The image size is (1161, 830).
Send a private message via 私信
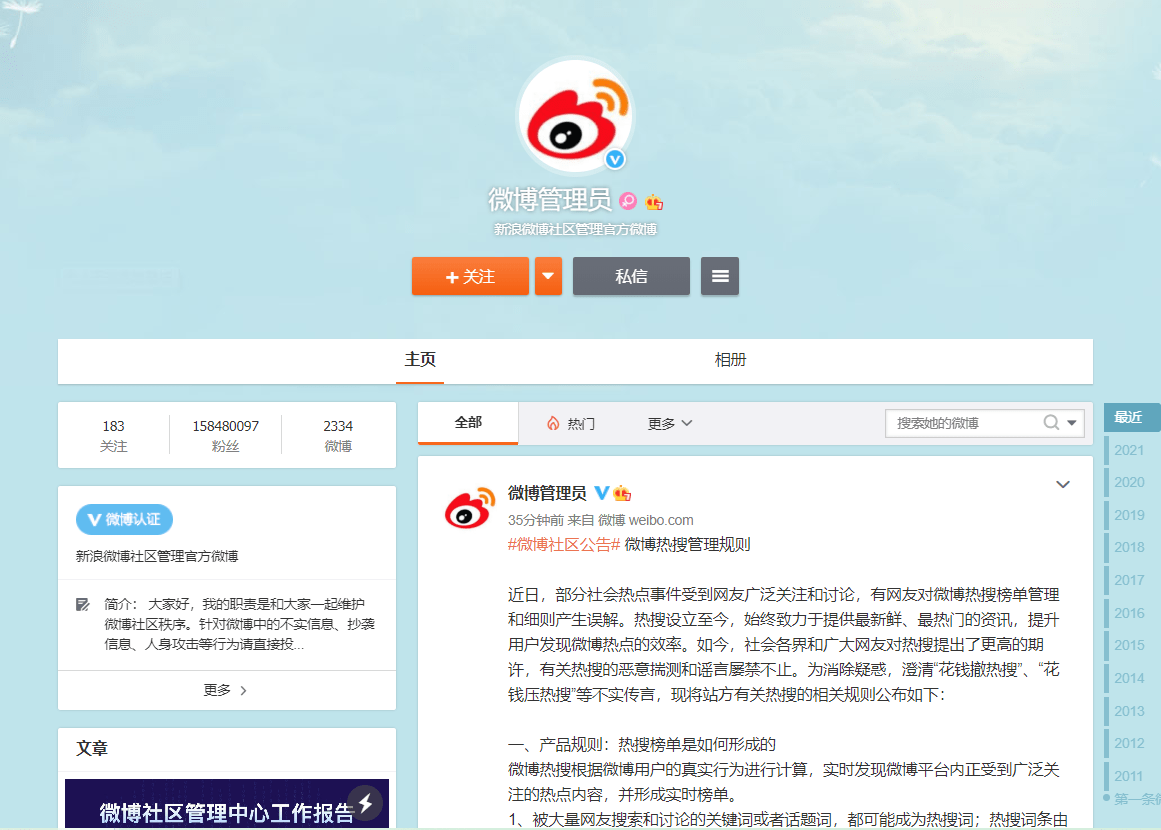[631, 276]
